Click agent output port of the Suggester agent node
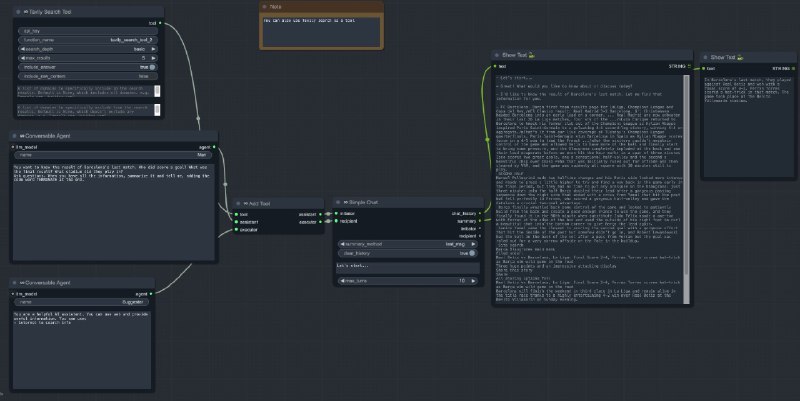 click(151, 294)
